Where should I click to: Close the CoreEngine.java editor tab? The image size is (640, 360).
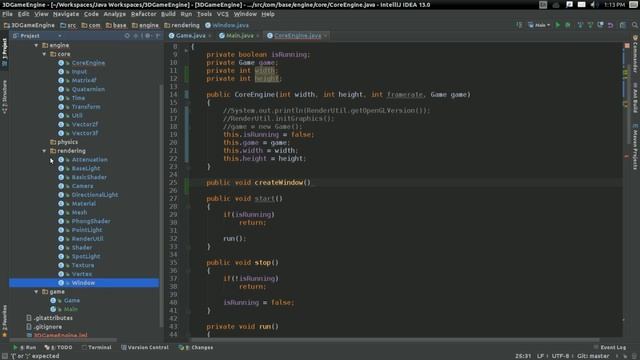tap(325, 36)
